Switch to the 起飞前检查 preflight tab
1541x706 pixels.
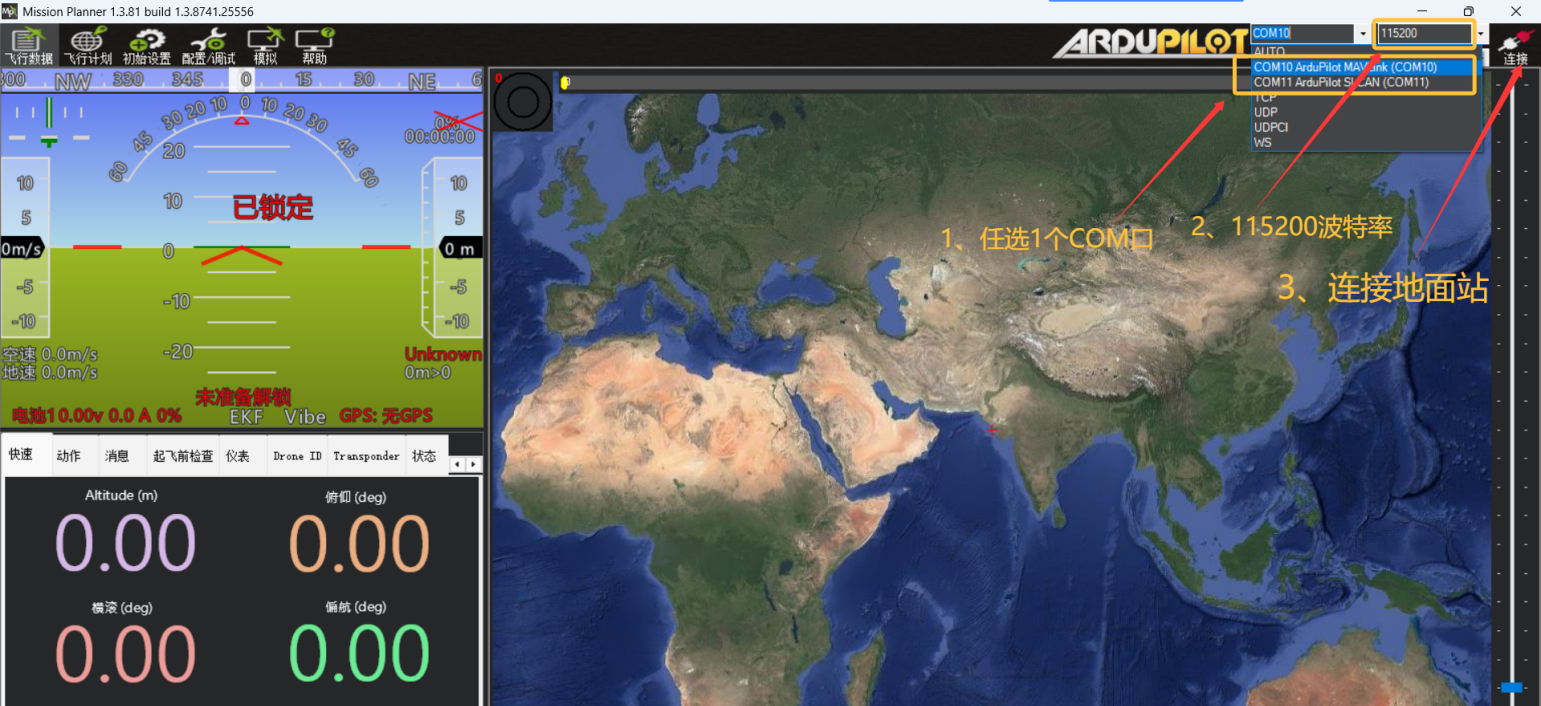pyautogui.click(x=183, y=456)
